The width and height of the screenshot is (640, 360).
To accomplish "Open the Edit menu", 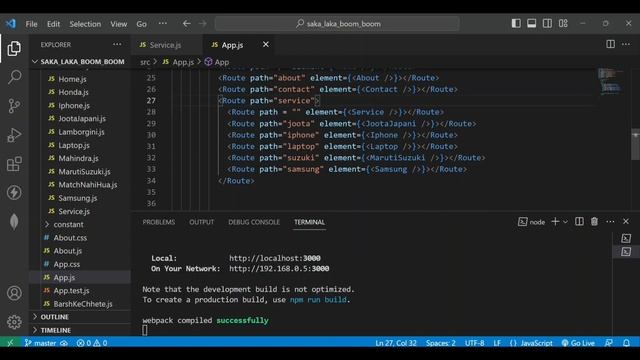I will [x=53, y=24].
